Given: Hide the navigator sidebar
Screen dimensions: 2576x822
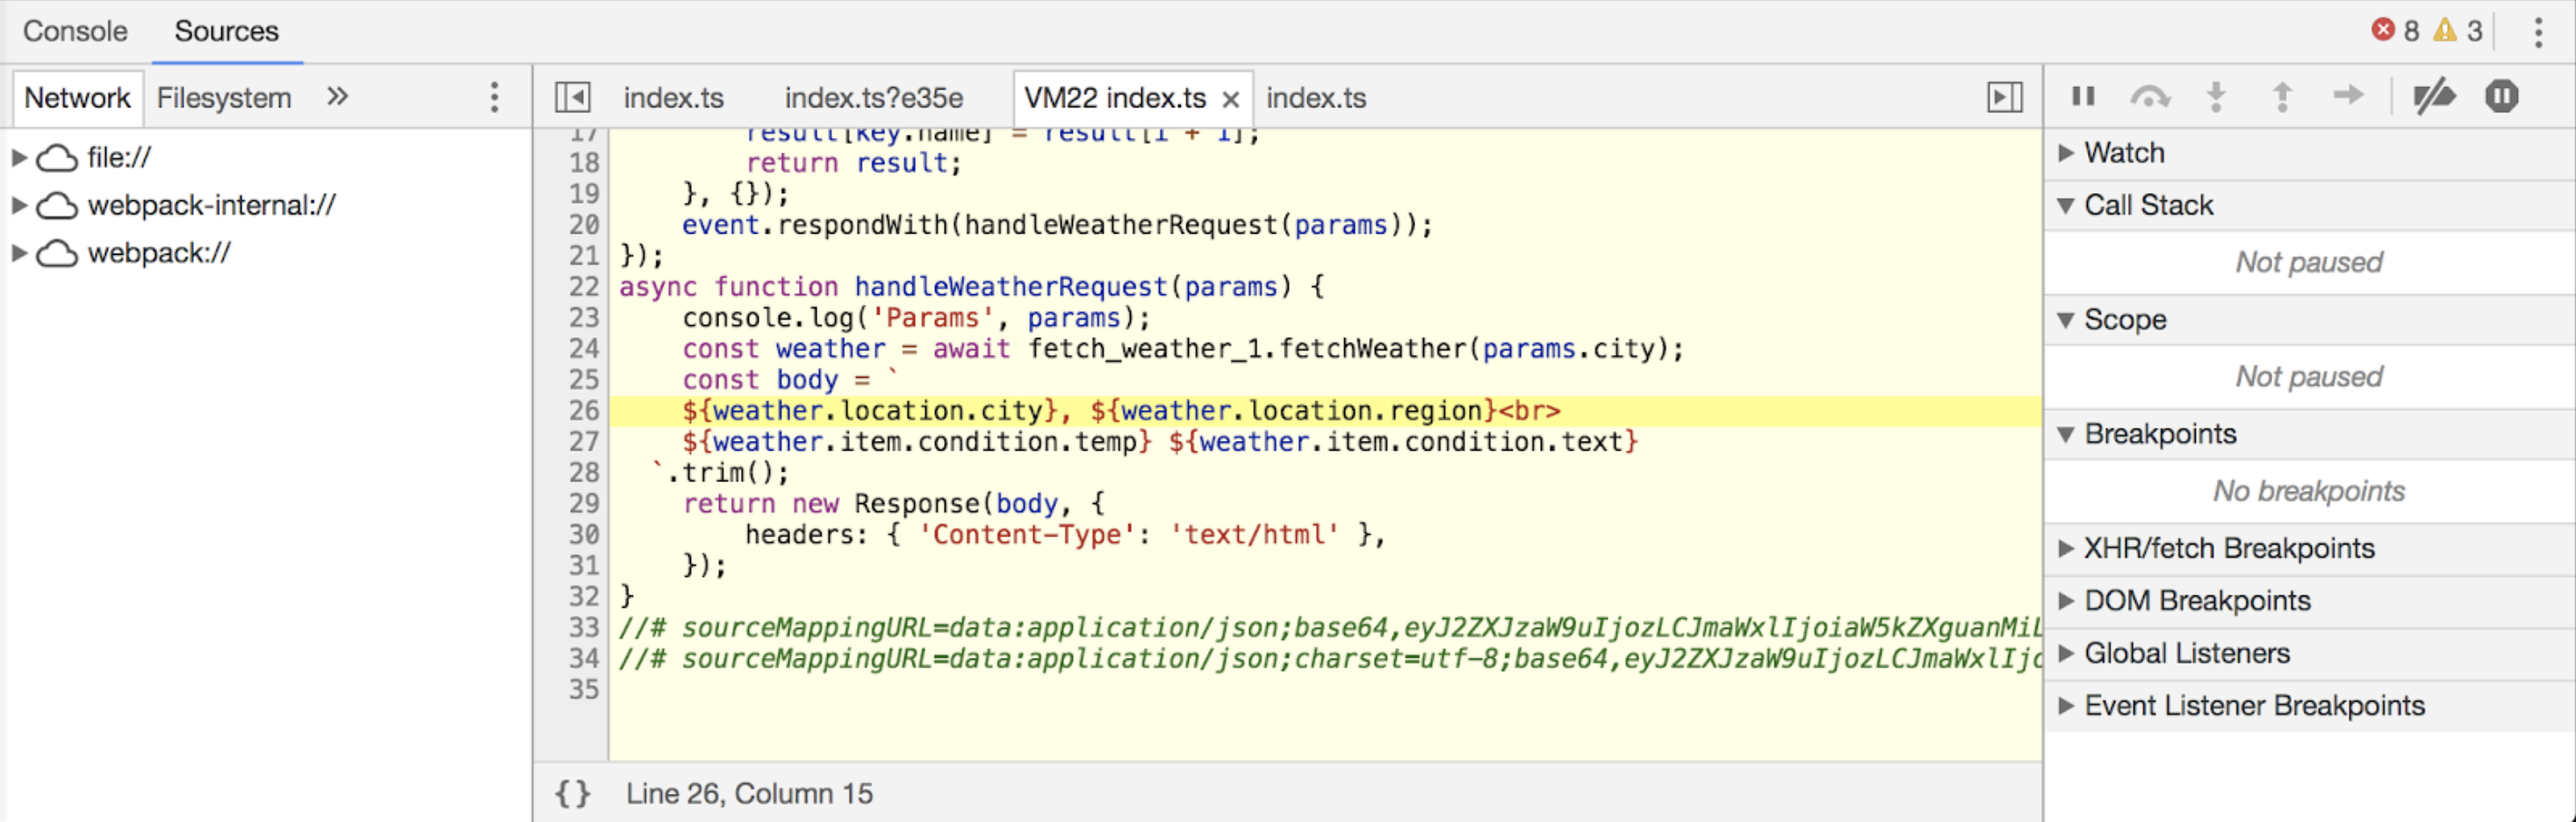Looking at the screenshot, I should click(x=572, y=97).
